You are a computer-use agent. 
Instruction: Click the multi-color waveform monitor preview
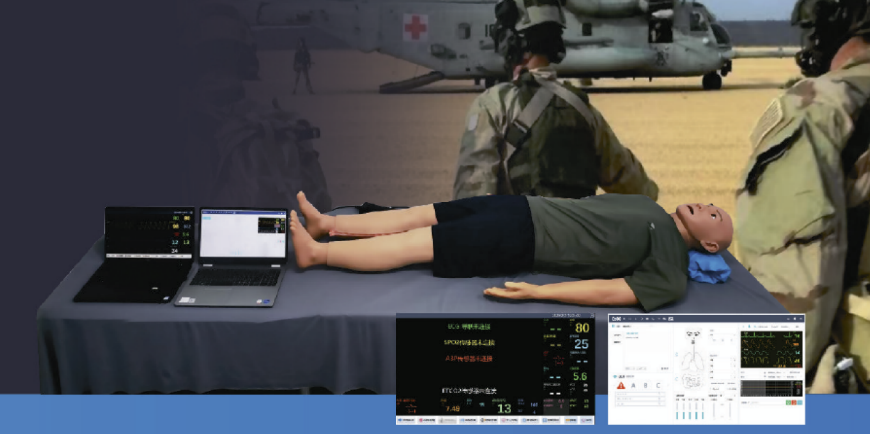coord(769,350)
